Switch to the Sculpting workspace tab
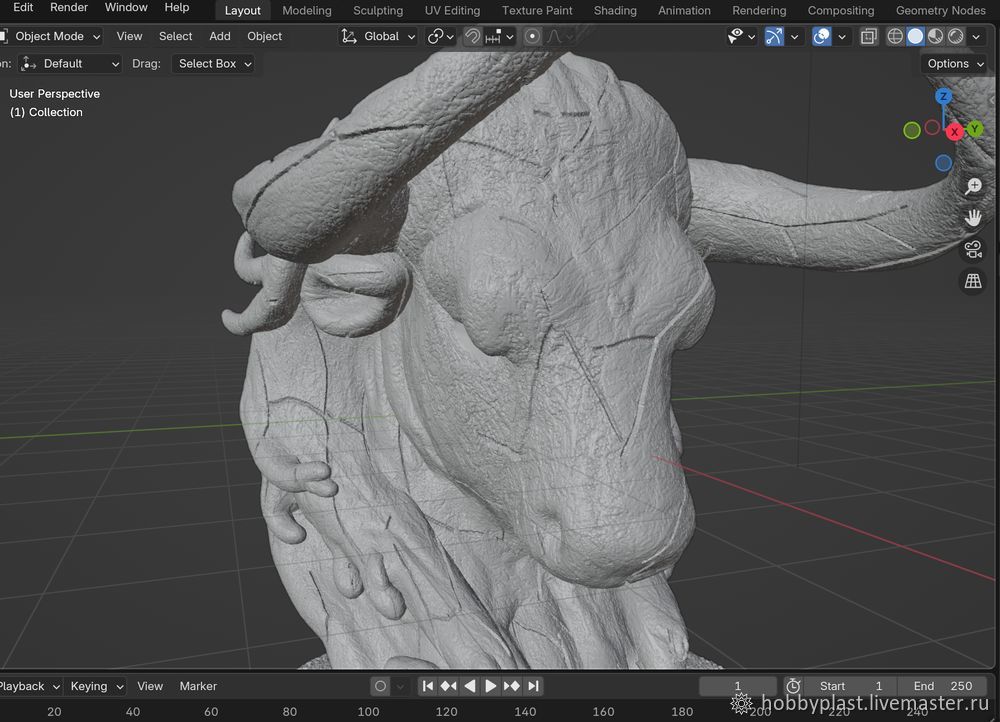The width and height of the screenshot is (1000, 722). [378, 10]
